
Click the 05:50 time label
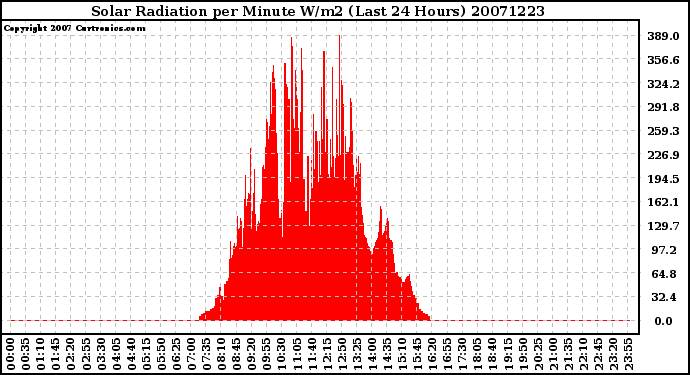click(x=161, y=354)
